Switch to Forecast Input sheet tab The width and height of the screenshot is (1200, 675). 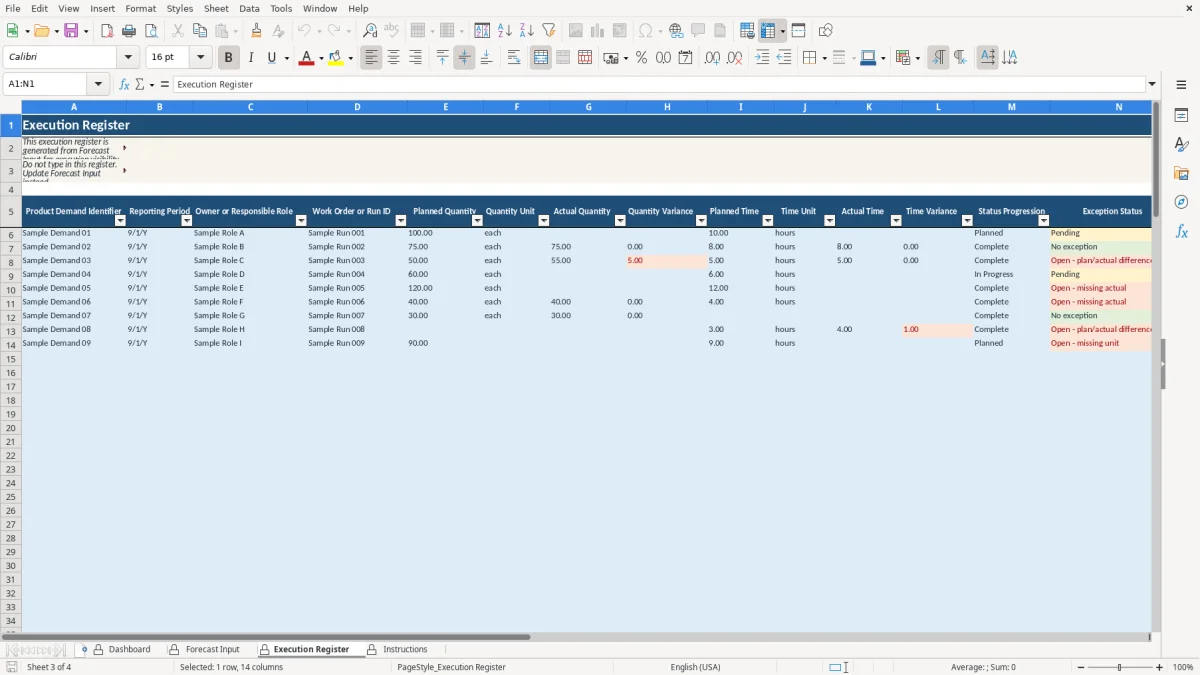(x=212, y=649)
